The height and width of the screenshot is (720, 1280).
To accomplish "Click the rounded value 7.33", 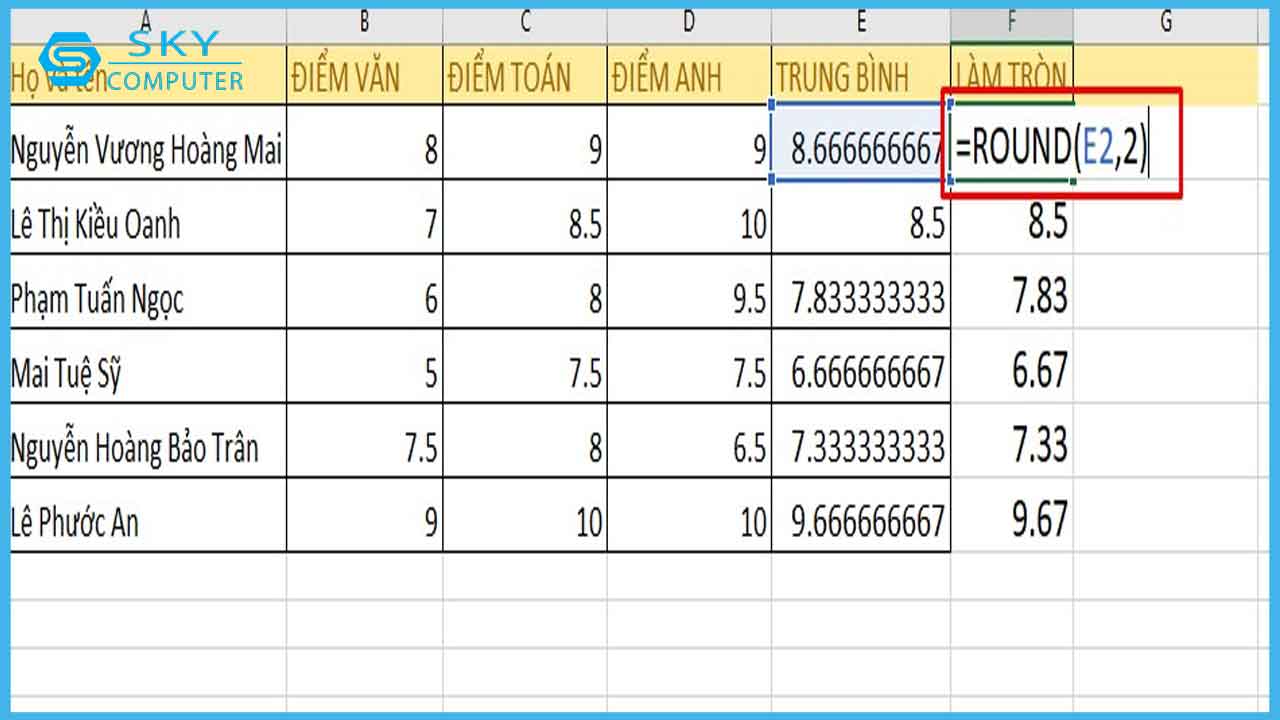I will (x=1012, y=440).
